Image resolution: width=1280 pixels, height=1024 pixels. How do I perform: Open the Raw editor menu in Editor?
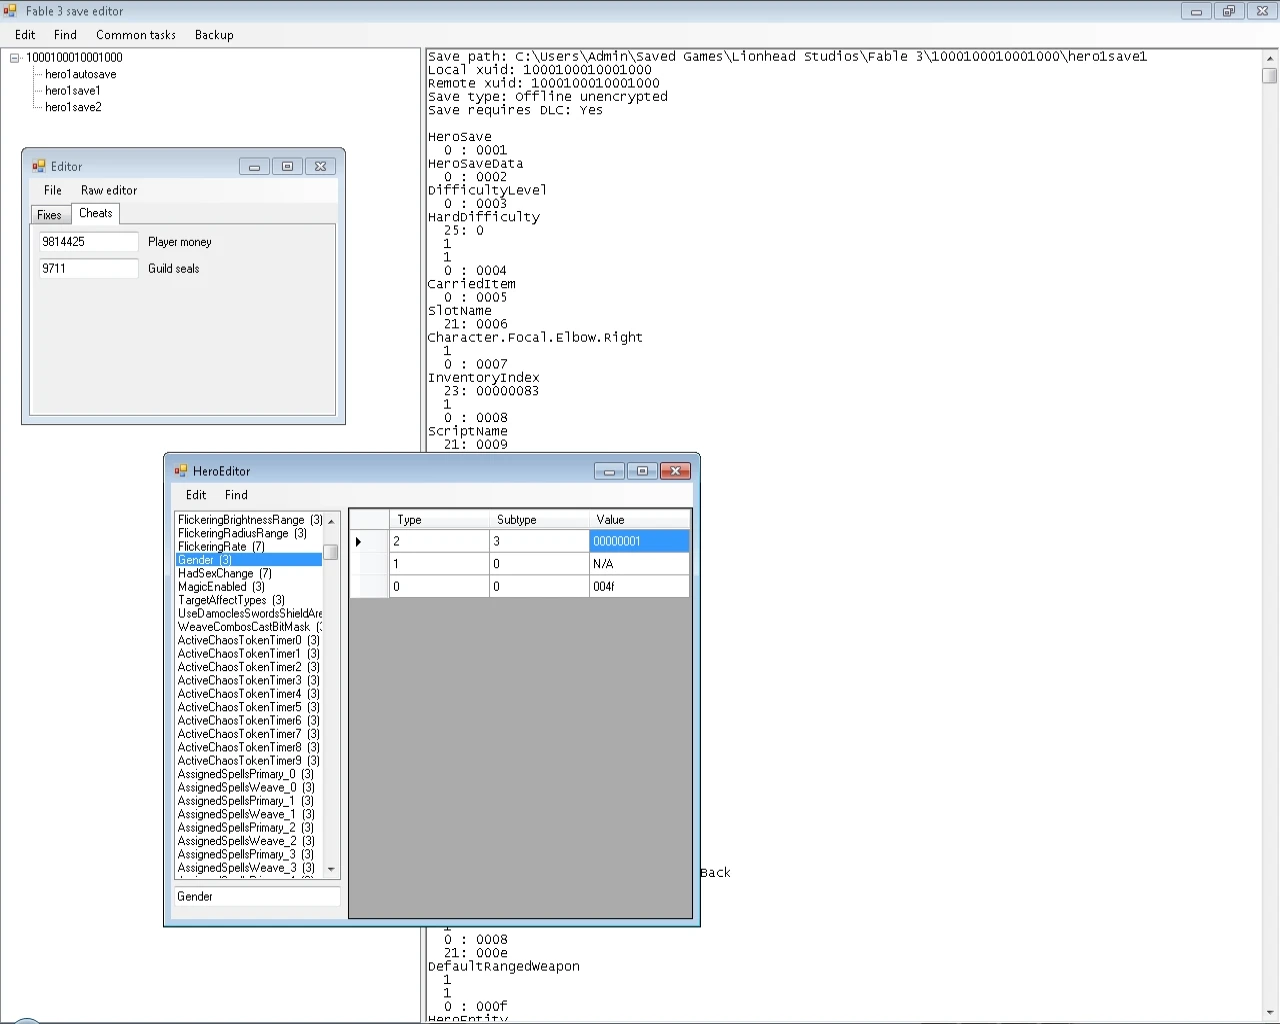click(x=109, y=190)
